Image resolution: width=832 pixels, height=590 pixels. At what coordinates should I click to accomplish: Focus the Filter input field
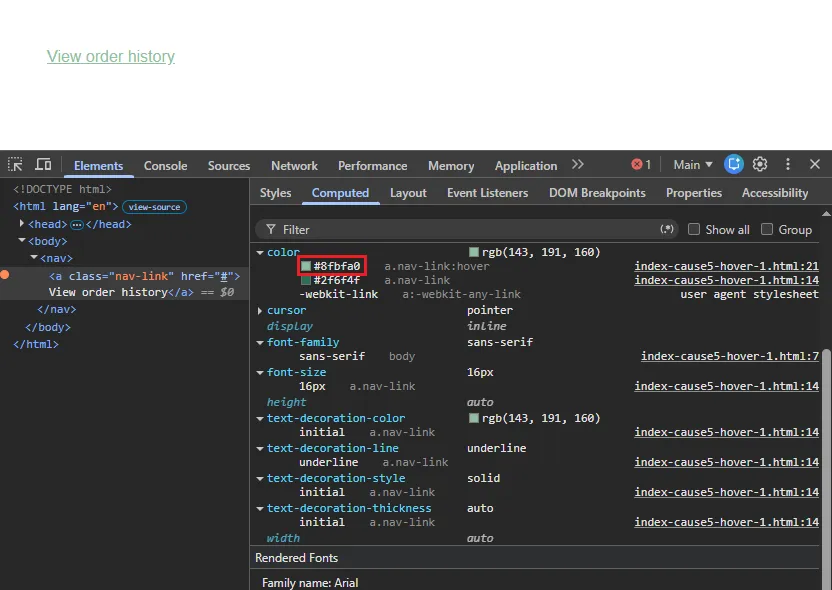pos(467,229)
